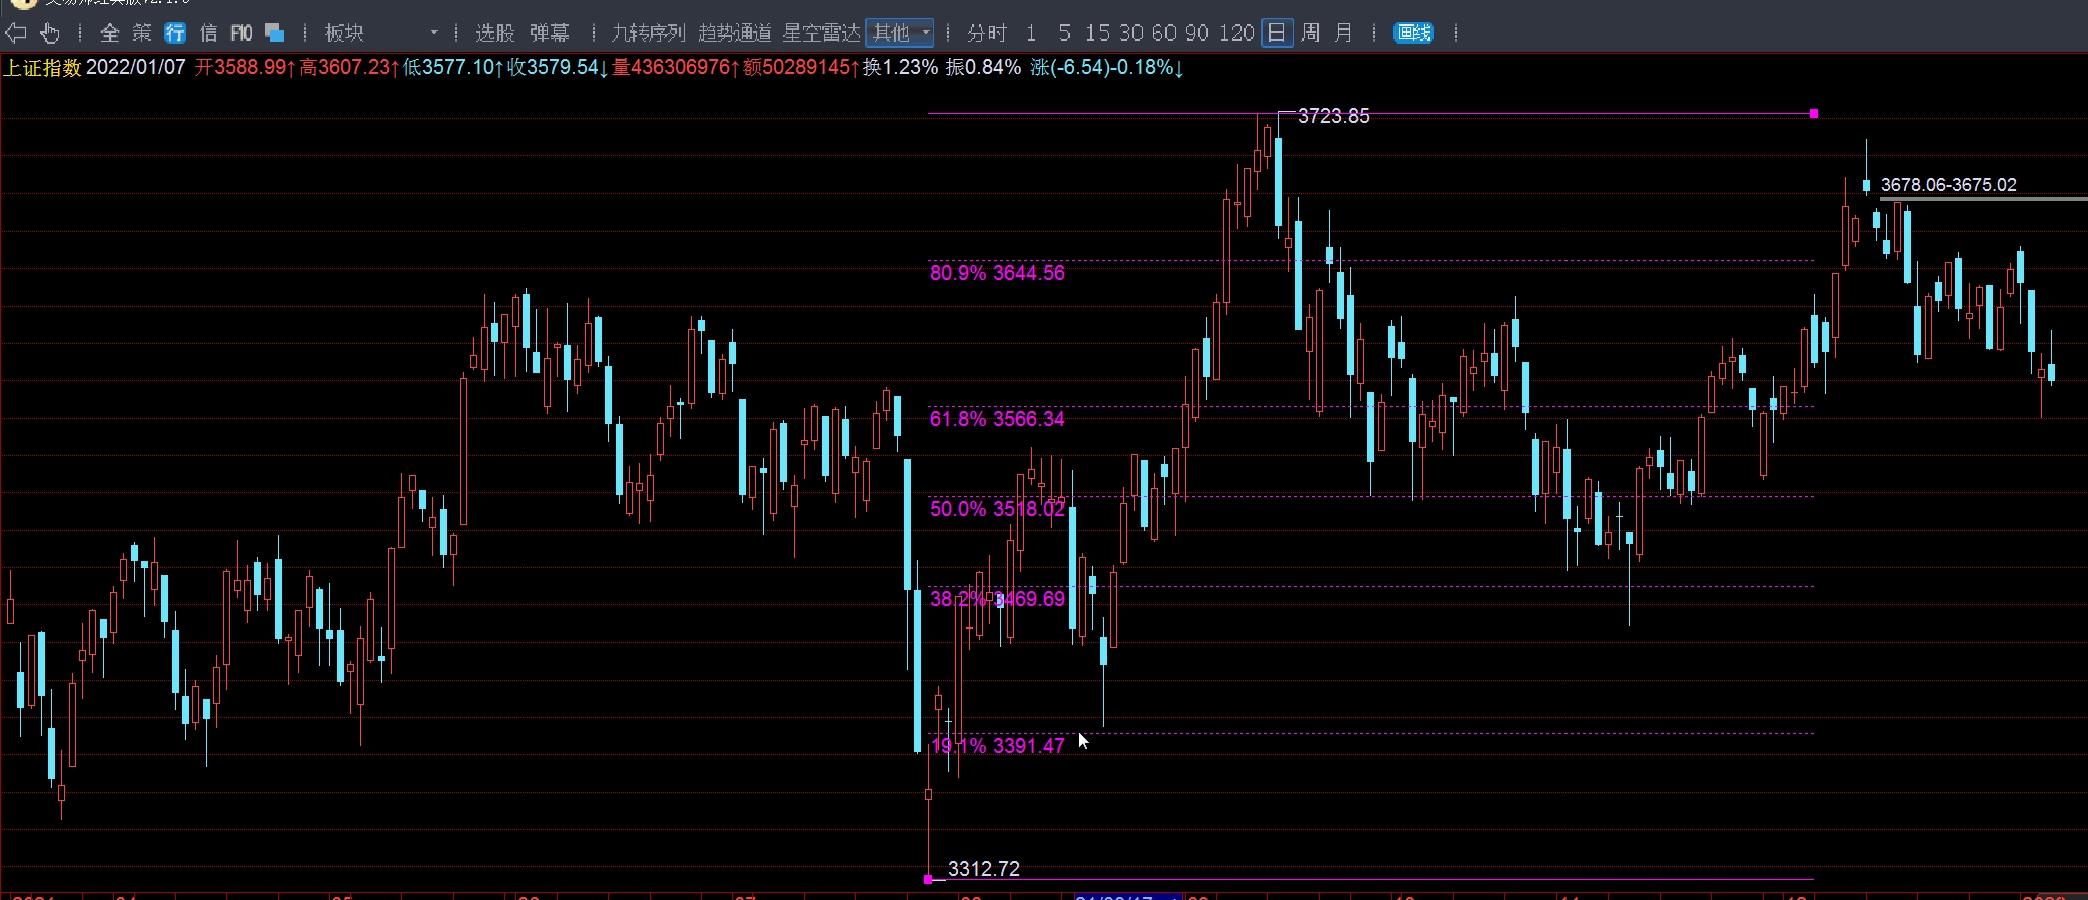2088x900 pixels.
Task: Click the 3312.72 low price label
Action: [984, 869]
